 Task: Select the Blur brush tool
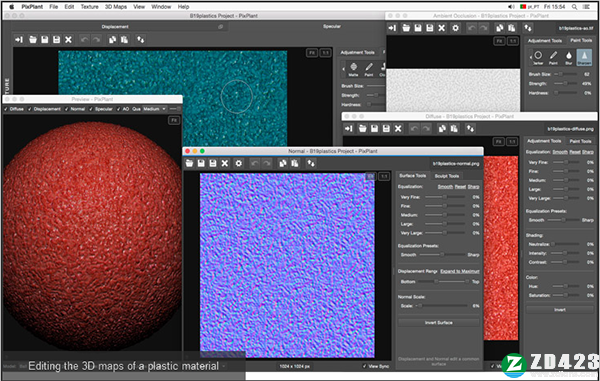pos(569,57)
